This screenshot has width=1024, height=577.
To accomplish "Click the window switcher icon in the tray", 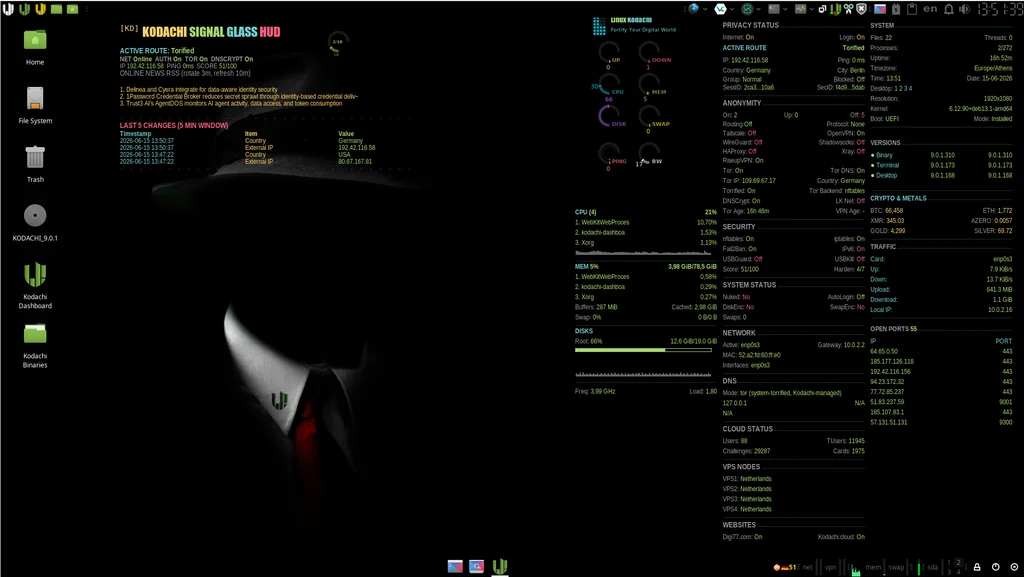I will coord(823,9).
